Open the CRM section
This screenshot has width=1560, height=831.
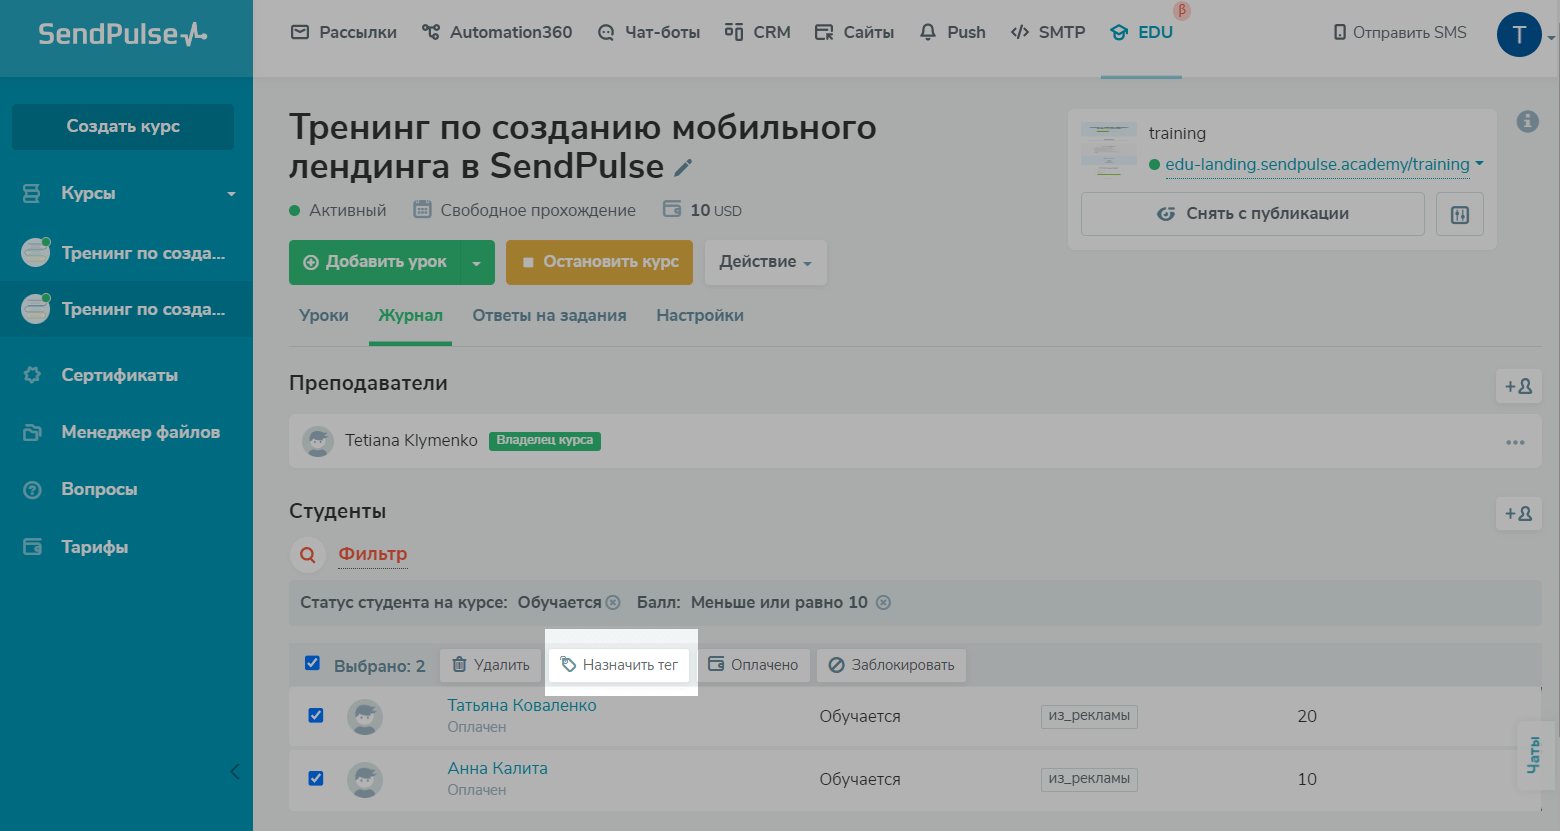click(758, 33)
